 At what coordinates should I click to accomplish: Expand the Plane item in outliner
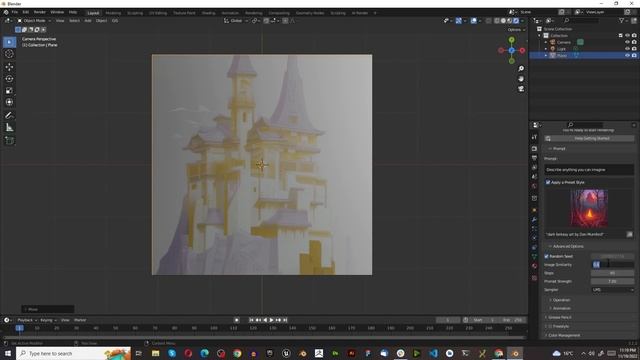[x=546, y=55]
